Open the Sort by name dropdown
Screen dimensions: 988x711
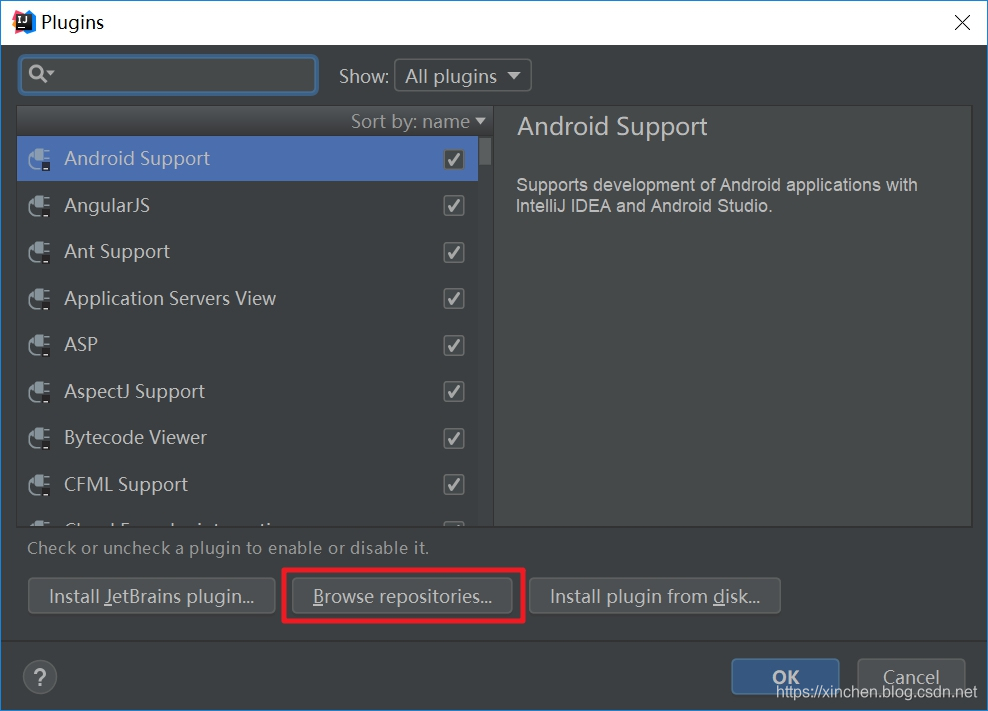point(418,121)
